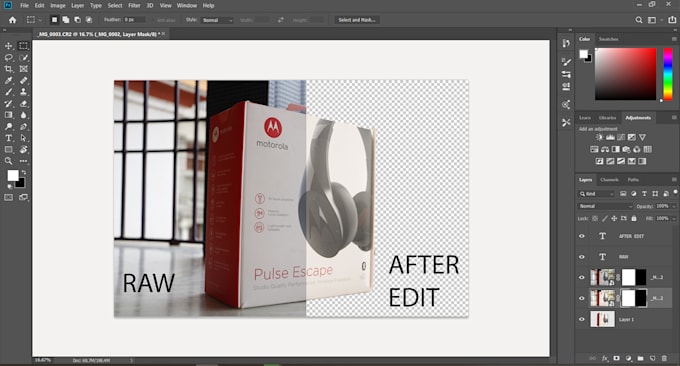Hide the RAW text layer
The width and height of the screenshot is (680, 366).
[582, 257]
